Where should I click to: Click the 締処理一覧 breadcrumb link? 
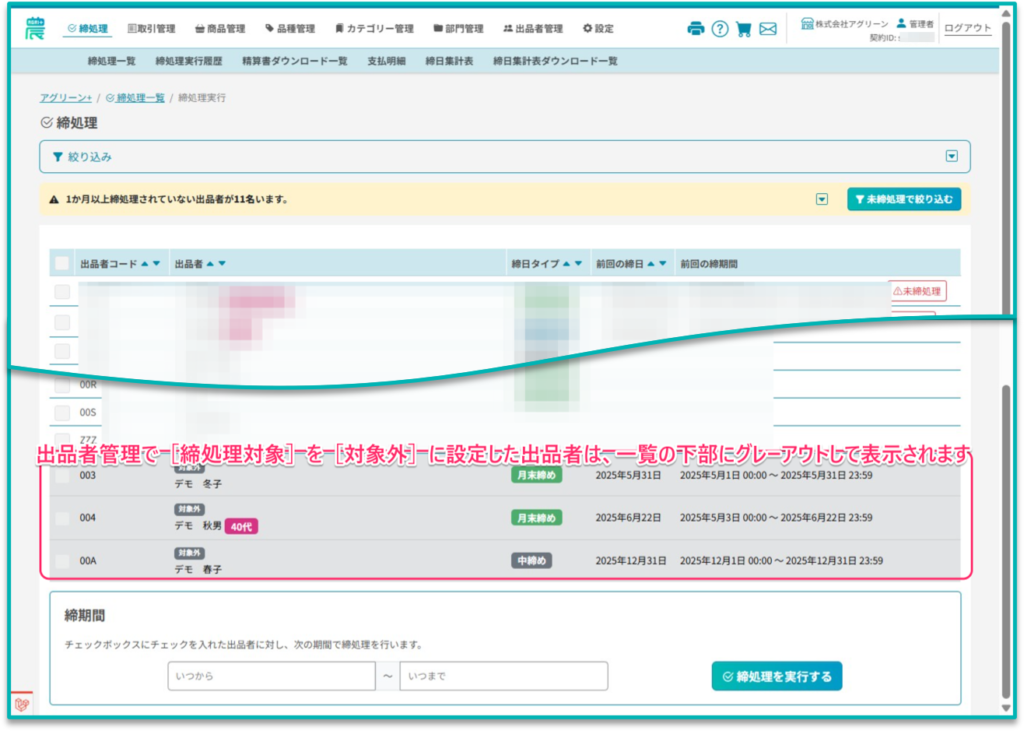[x=135, y=98]
